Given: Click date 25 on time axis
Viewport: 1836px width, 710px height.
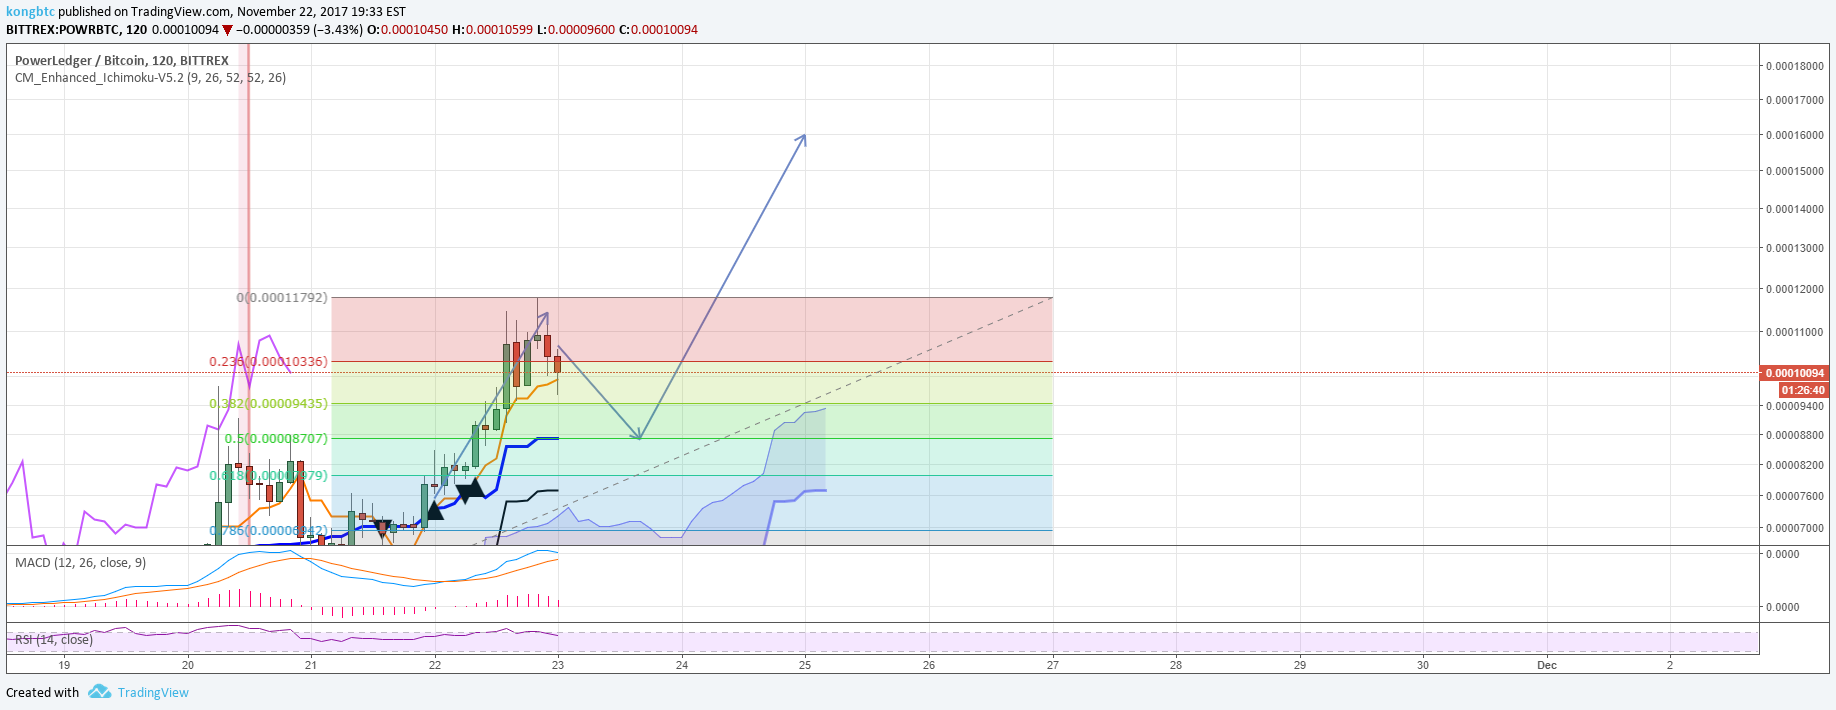Looking at the screenshot, I should point(805,665).
